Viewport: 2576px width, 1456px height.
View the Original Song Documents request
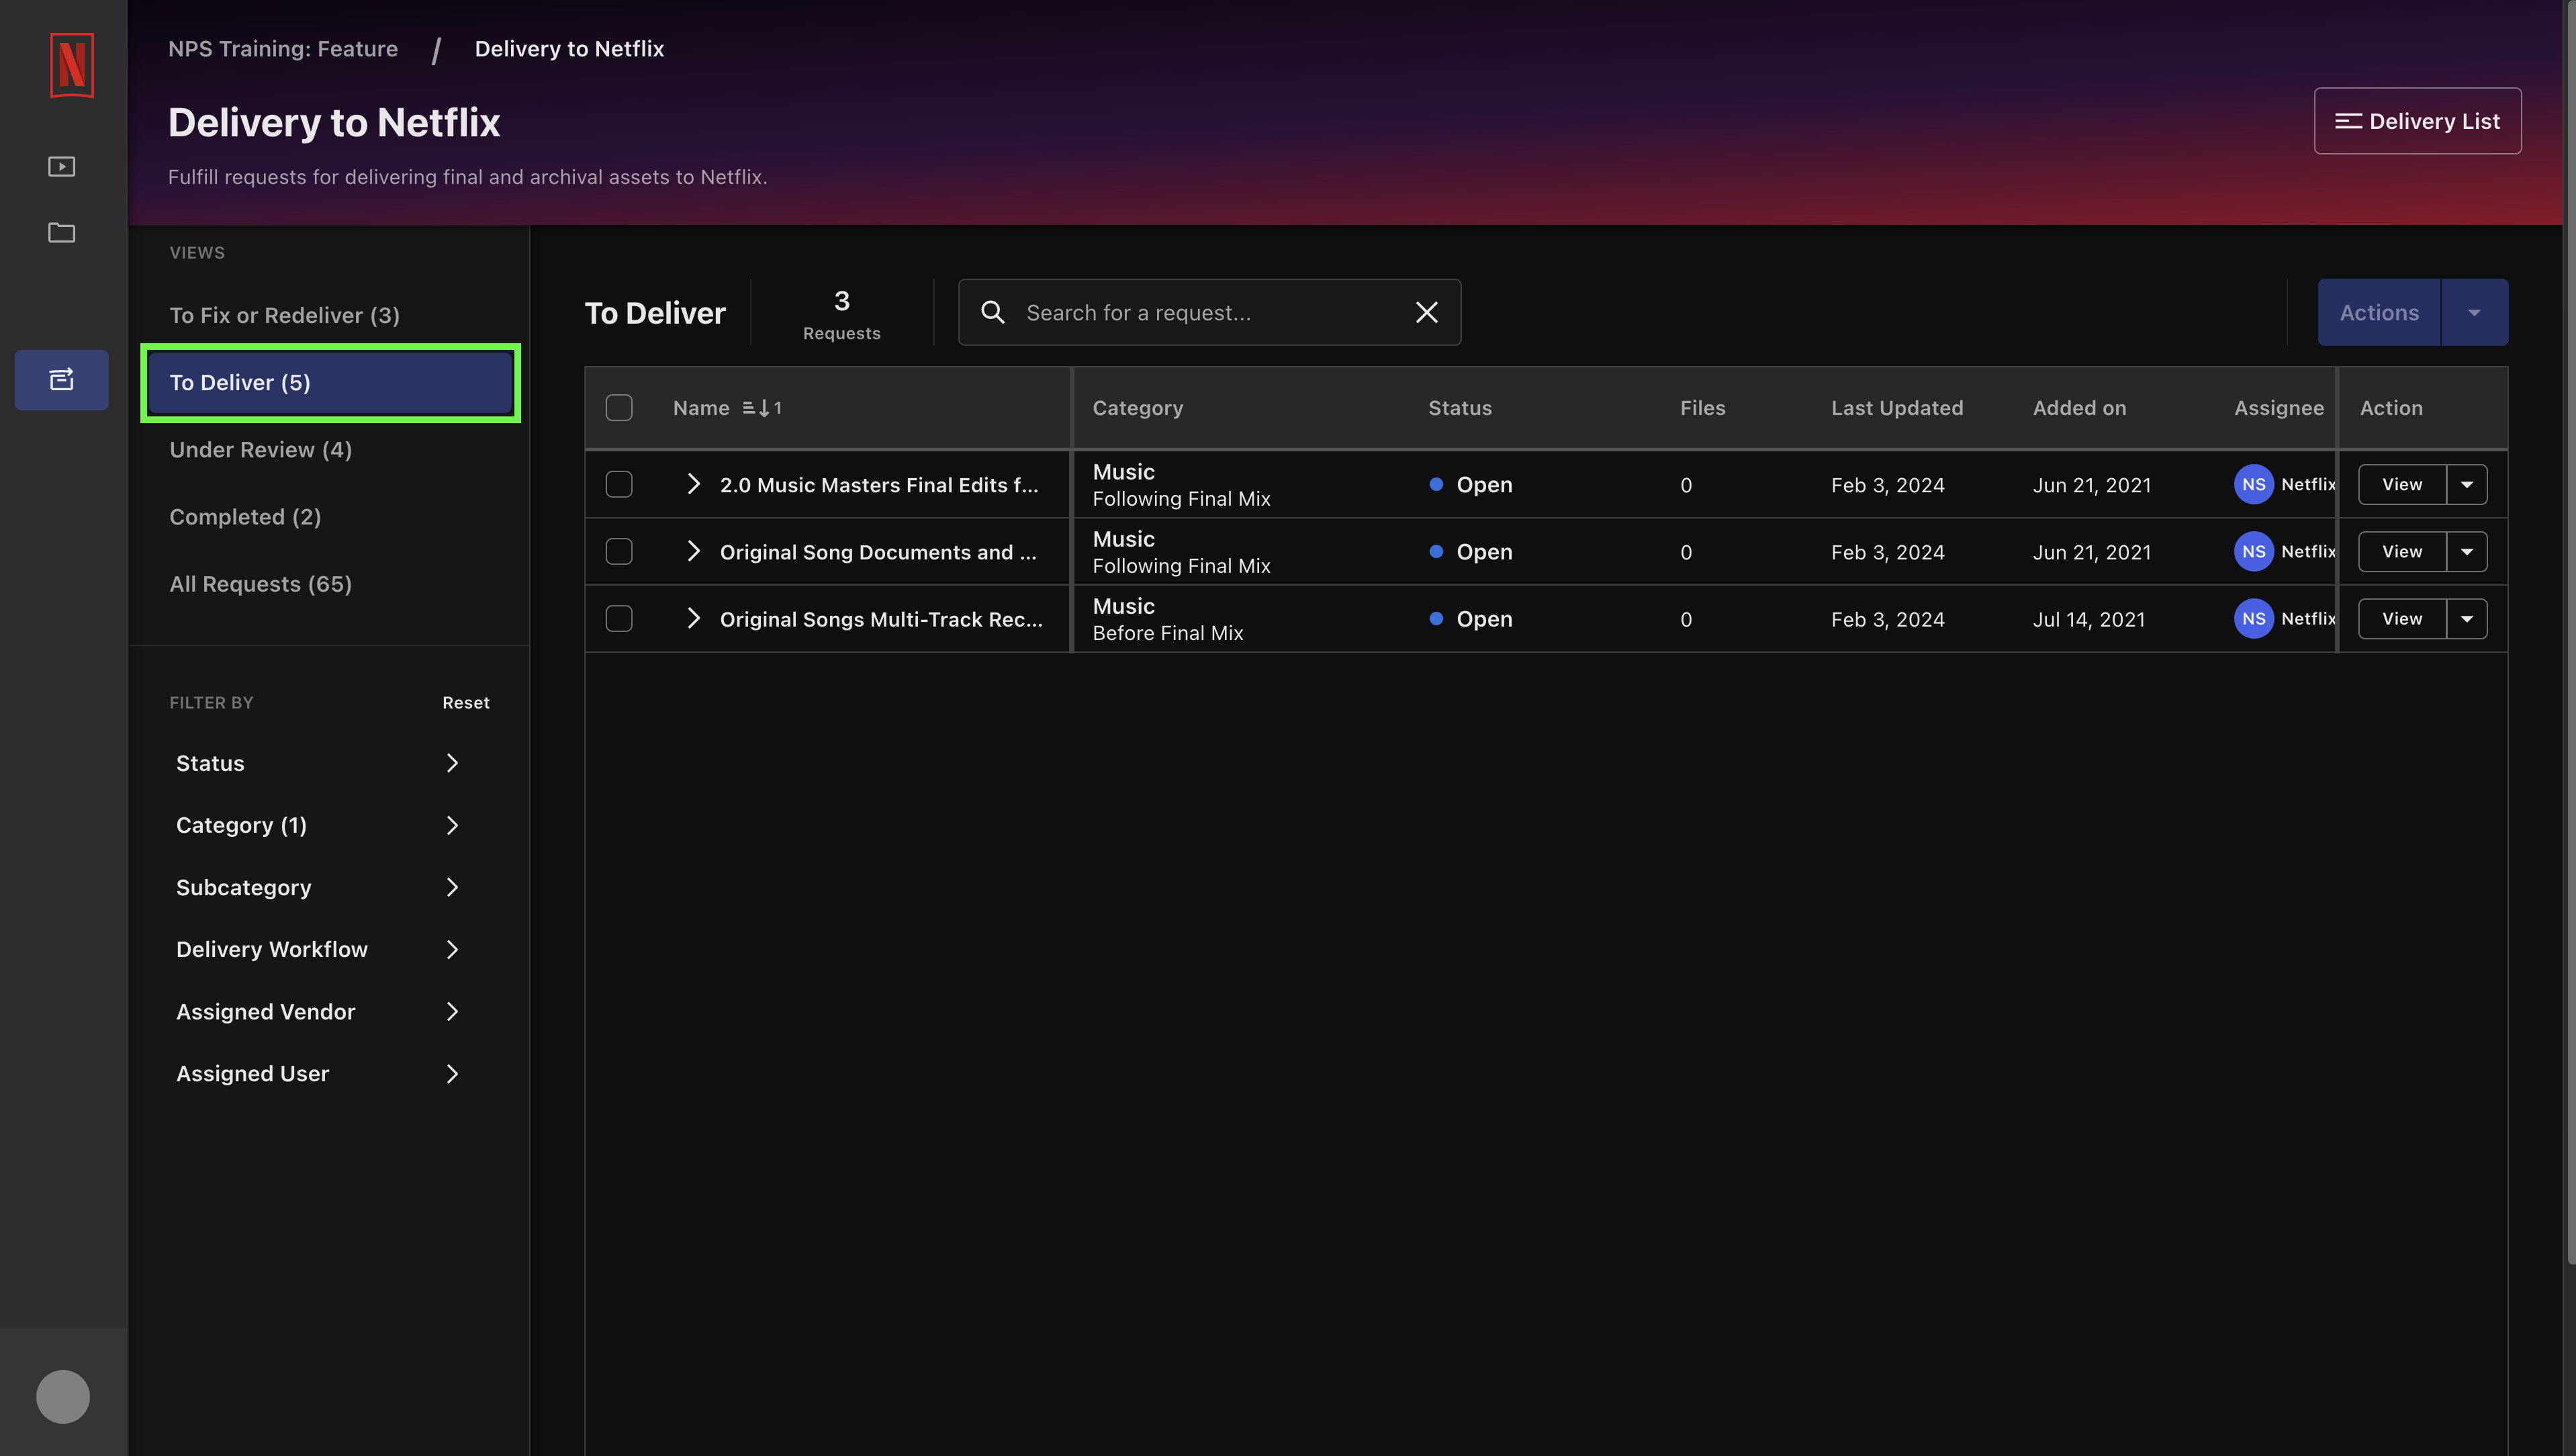pos(2402,551)
